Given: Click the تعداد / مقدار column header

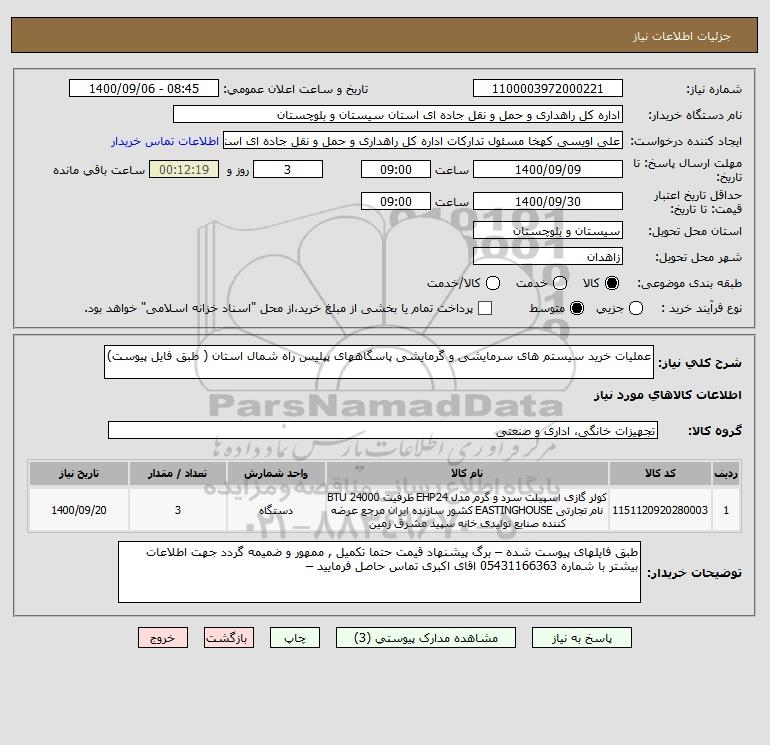Looking at the screenshot, I should pyautogui.click(x=177, y=473).
